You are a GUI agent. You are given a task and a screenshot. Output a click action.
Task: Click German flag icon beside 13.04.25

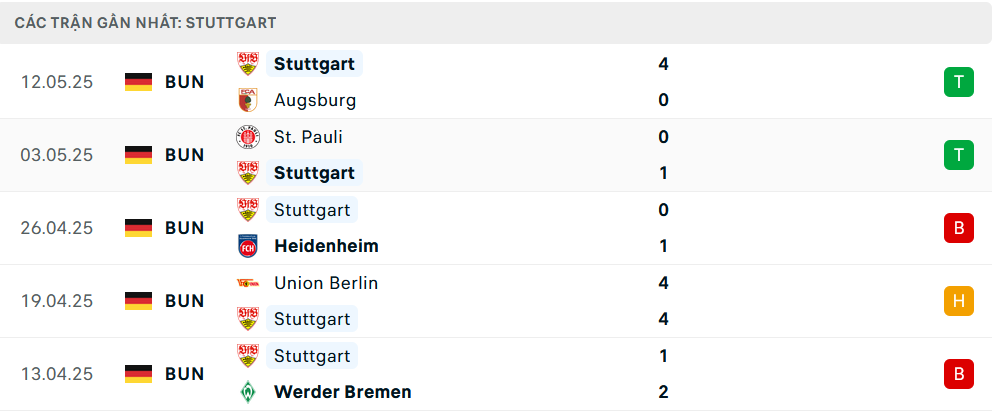click(139, 374)
